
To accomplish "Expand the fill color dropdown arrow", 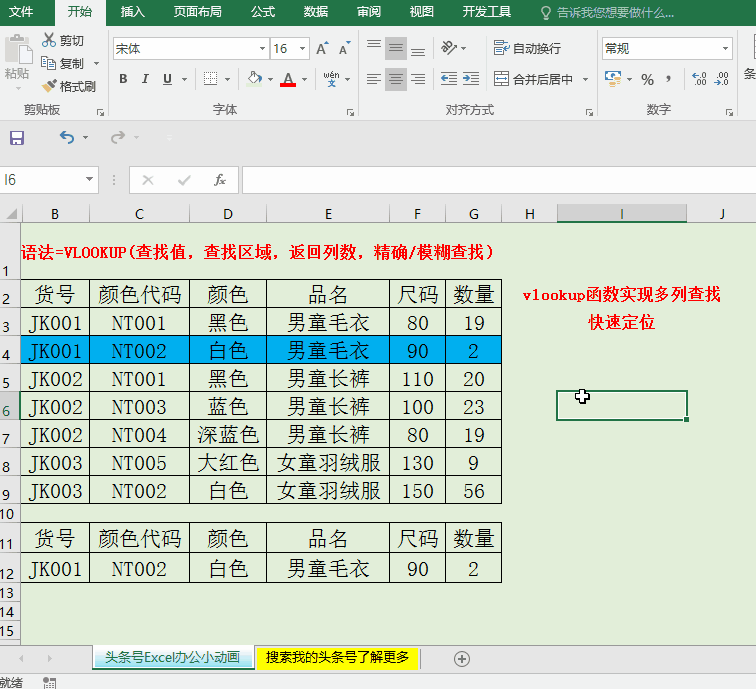I will click(270, 79).
